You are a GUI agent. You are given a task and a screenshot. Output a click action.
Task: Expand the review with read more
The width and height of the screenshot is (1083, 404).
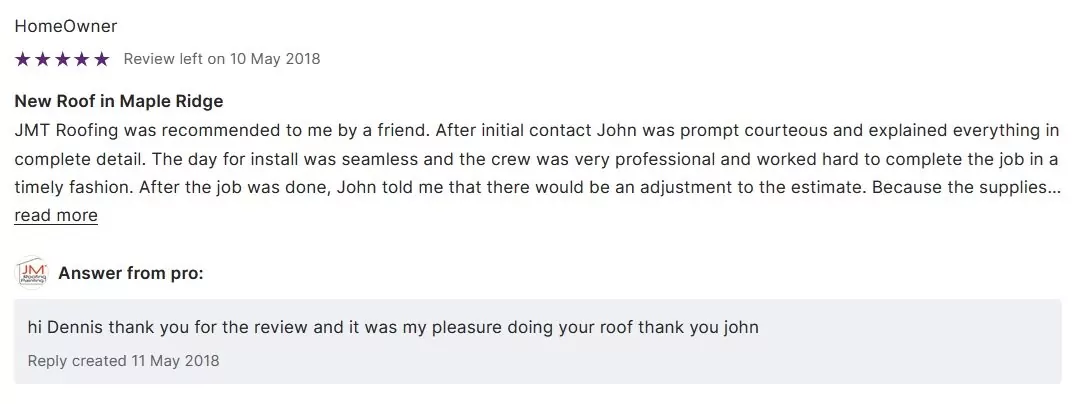click(56, 215)
